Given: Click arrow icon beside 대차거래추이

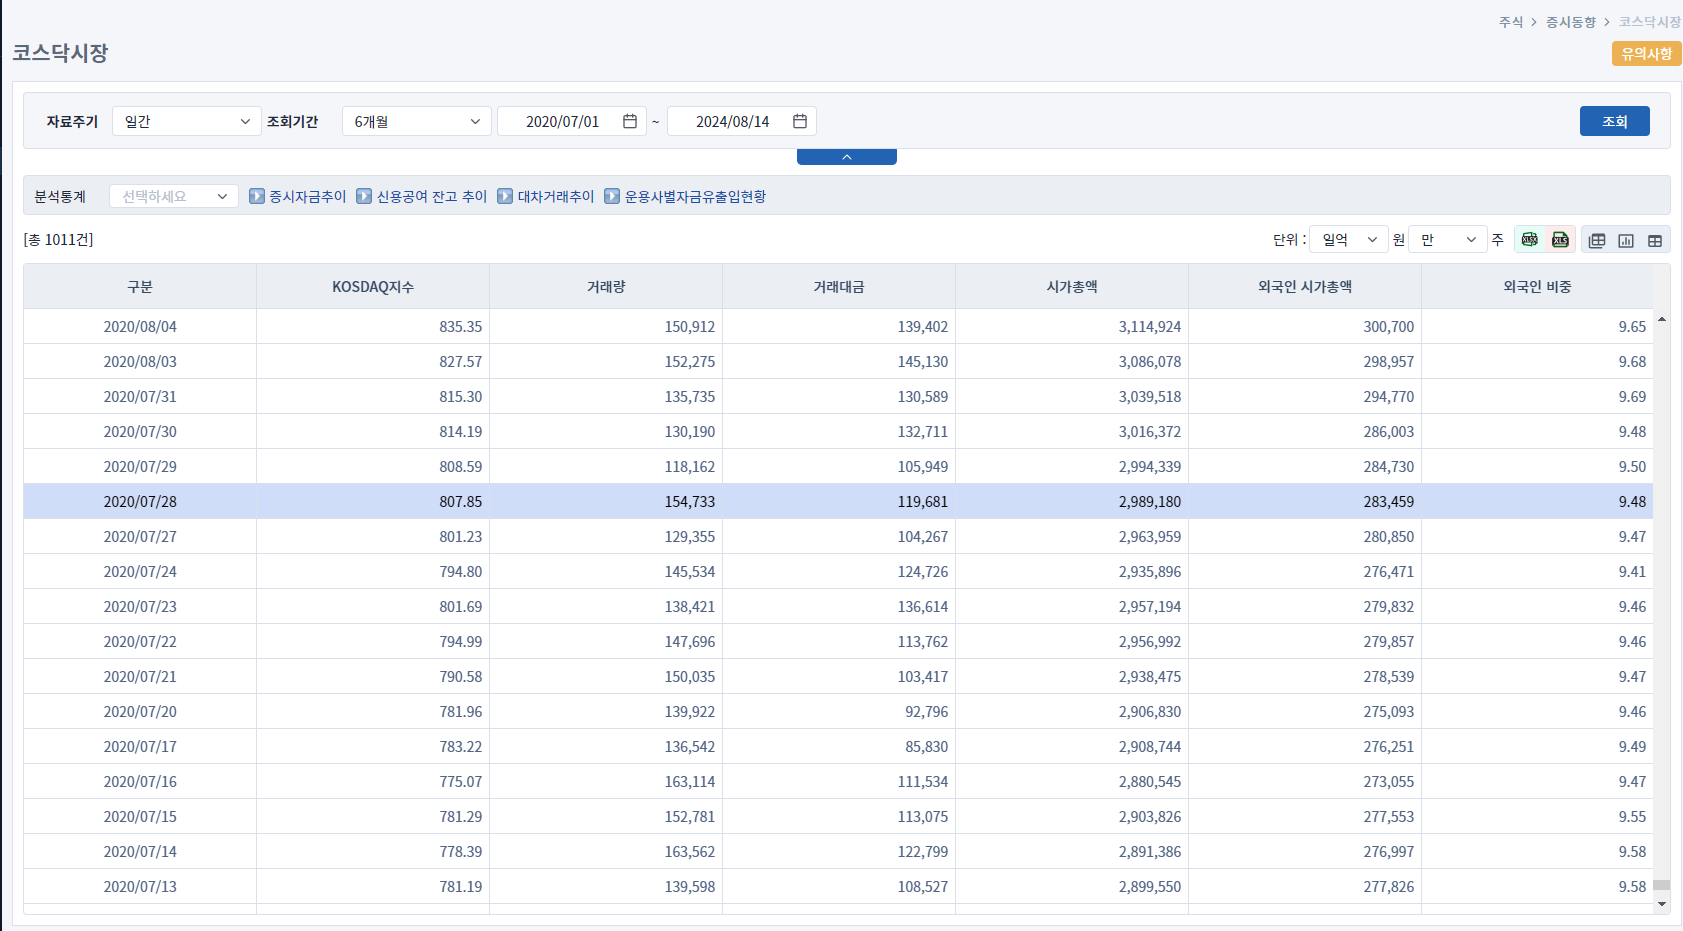Looking at the screenshot, I should (505, 196).
